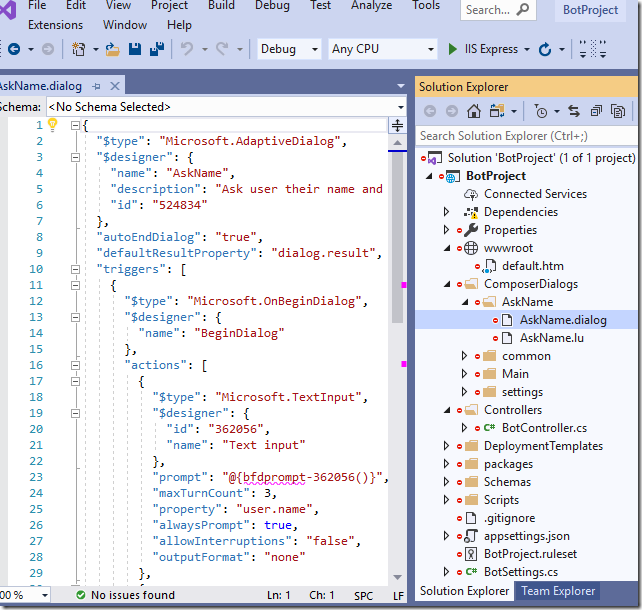Viewport: 642px width, 610px height.
Task: Select AskName.lu file
Action: coord(552,338)
